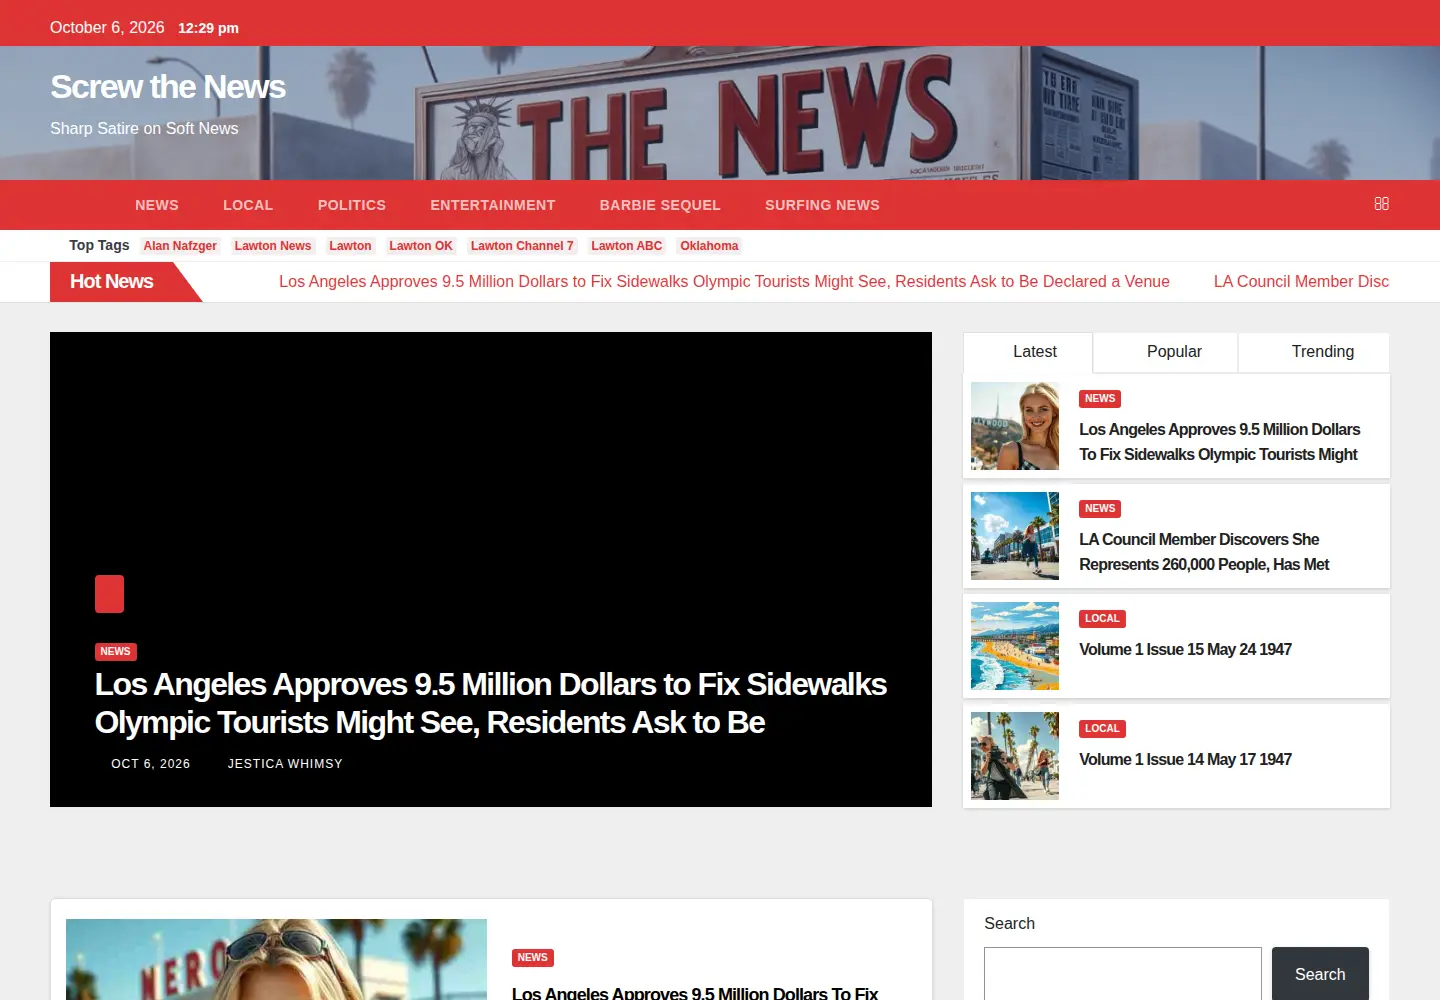
Task: Switch to the Latest tab
Action: pos(1028,352)
